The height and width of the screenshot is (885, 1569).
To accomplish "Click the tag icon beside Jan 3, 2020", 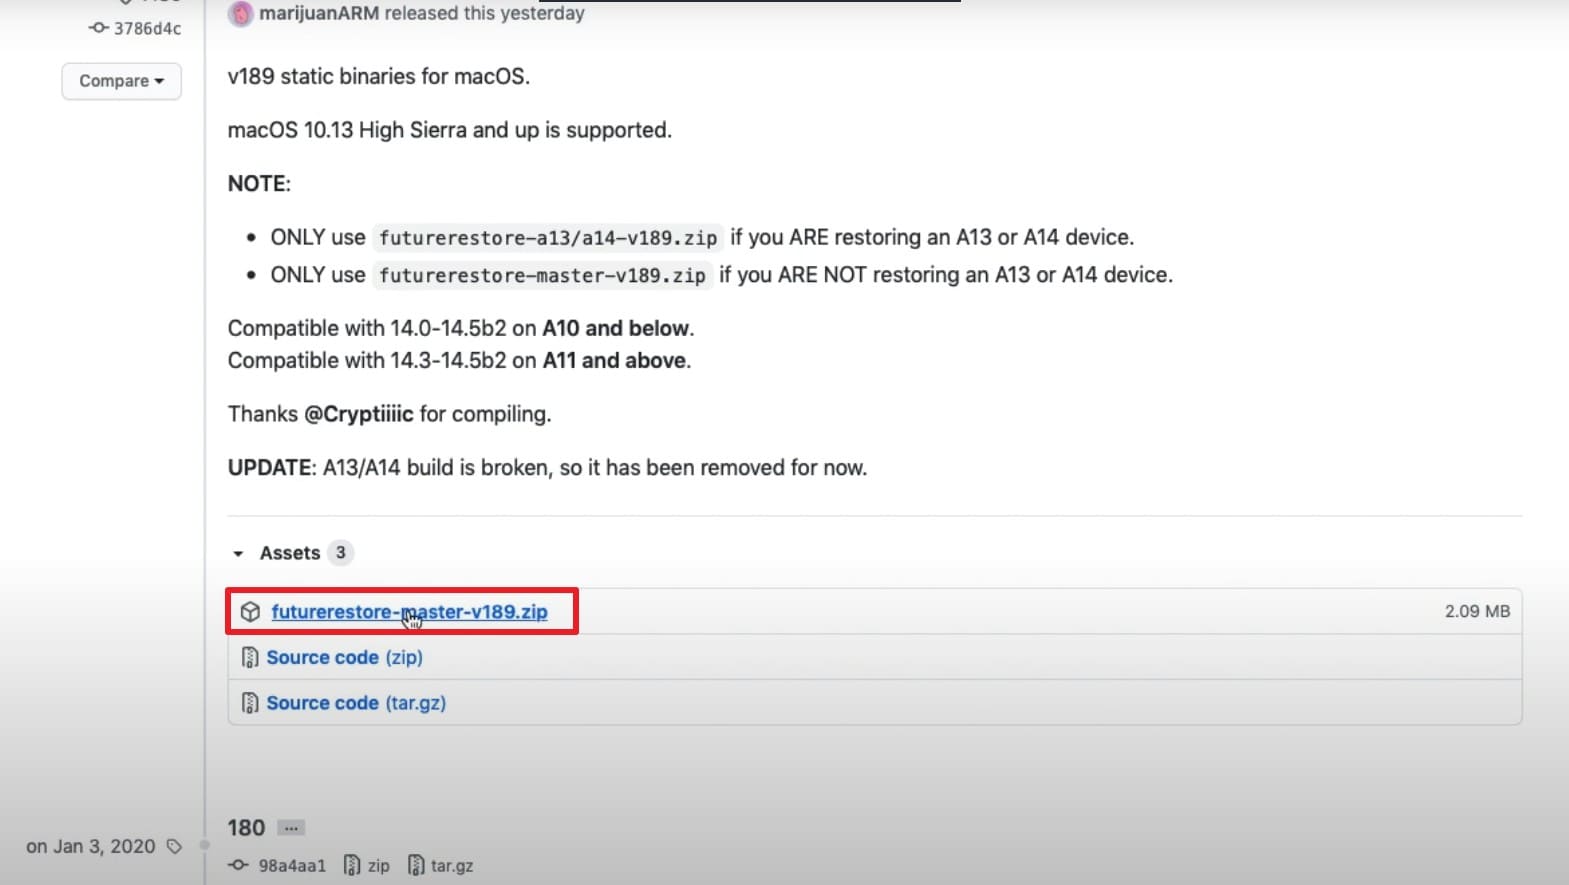I will tap(174, 847).
